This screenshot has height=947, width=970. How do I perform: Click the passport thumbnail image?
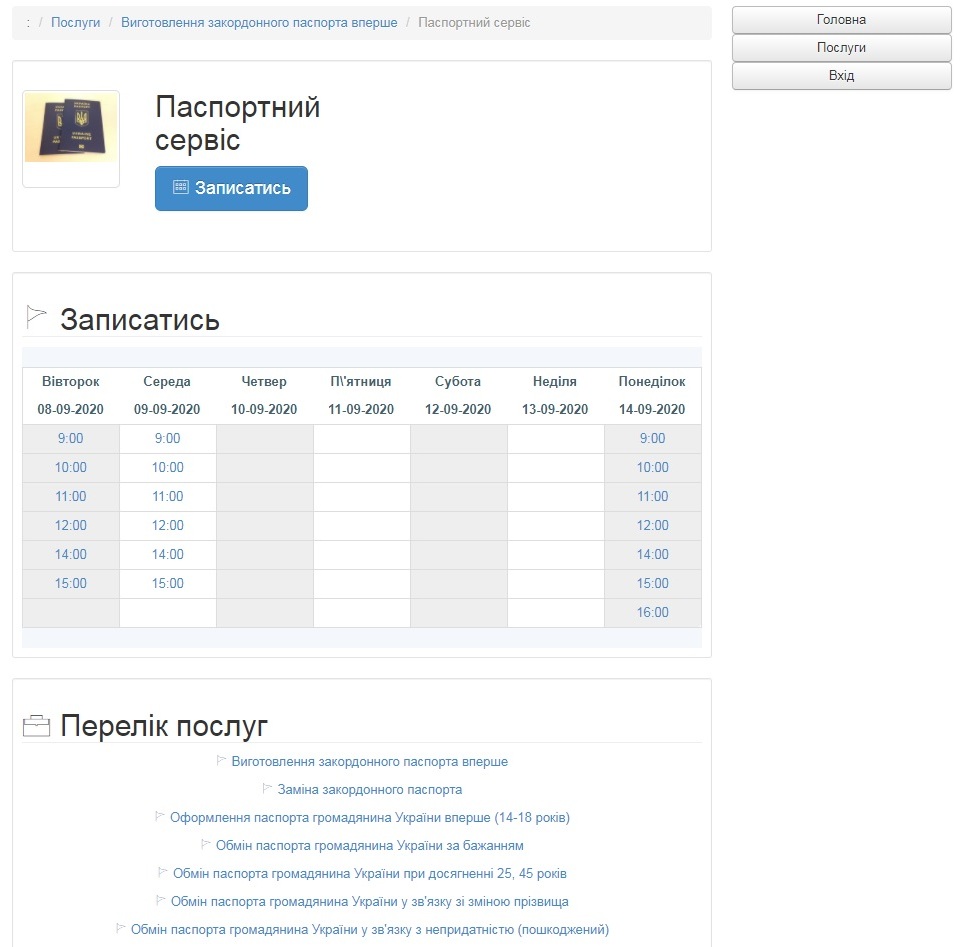tap(71, 129)
